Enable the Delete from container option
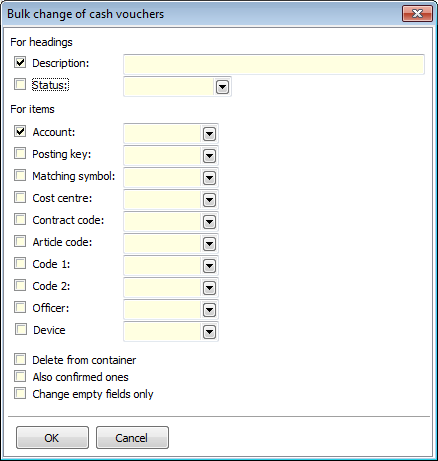Image resolution: width=438 pixels, height=461 pixels. tap(20, 359)
